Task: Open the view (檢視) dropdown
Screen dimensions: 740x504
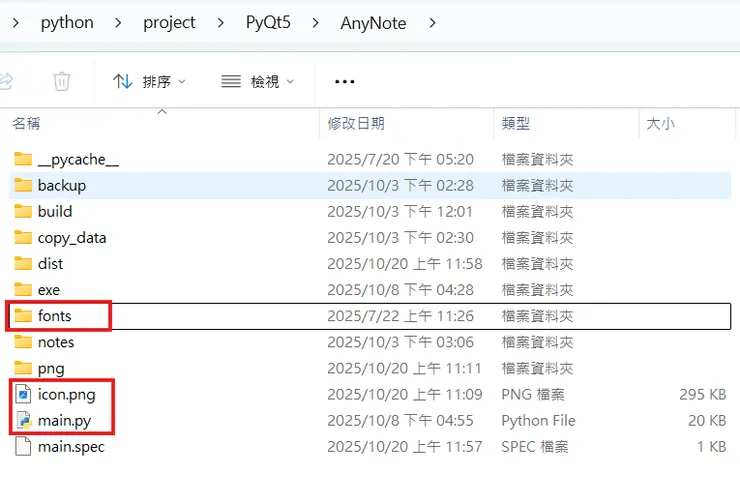Action: (x=258, y=82)
